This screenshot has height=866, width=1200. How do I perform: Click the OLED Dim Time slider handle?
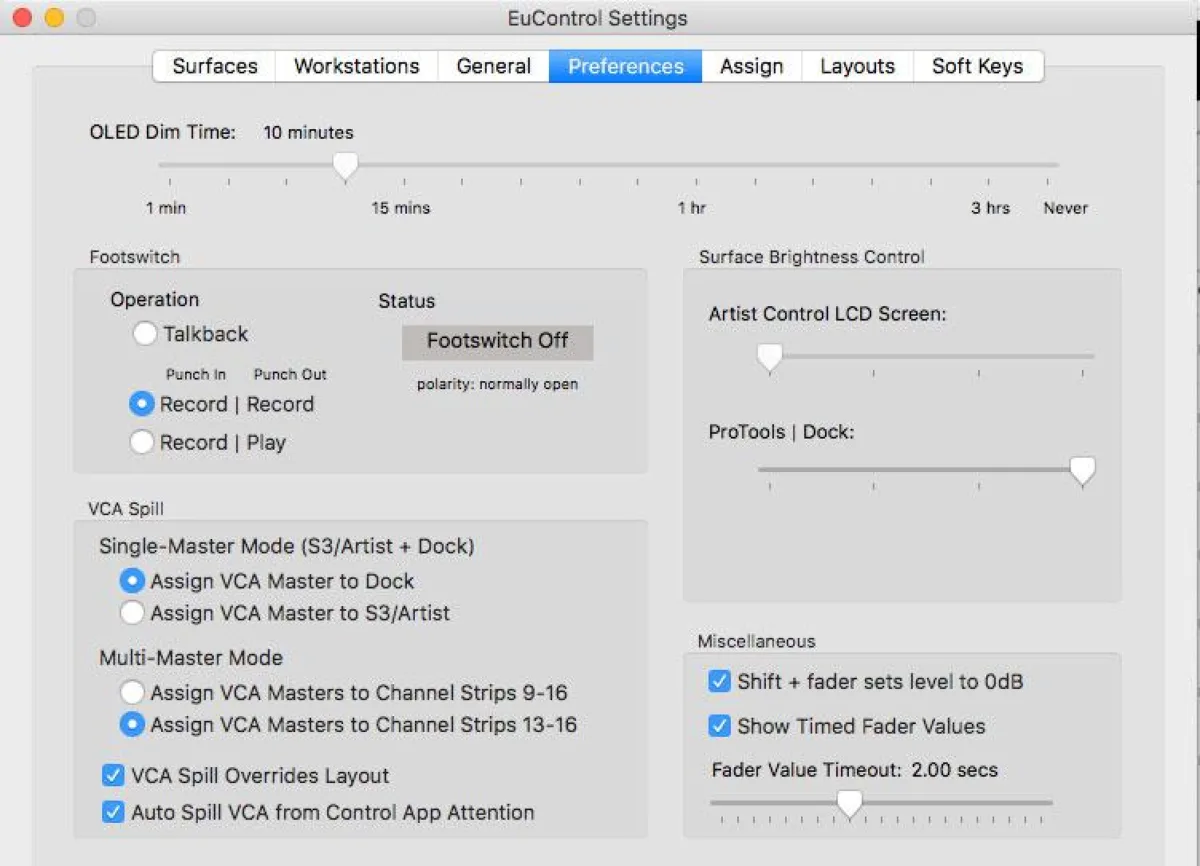(x=345, y=166)
